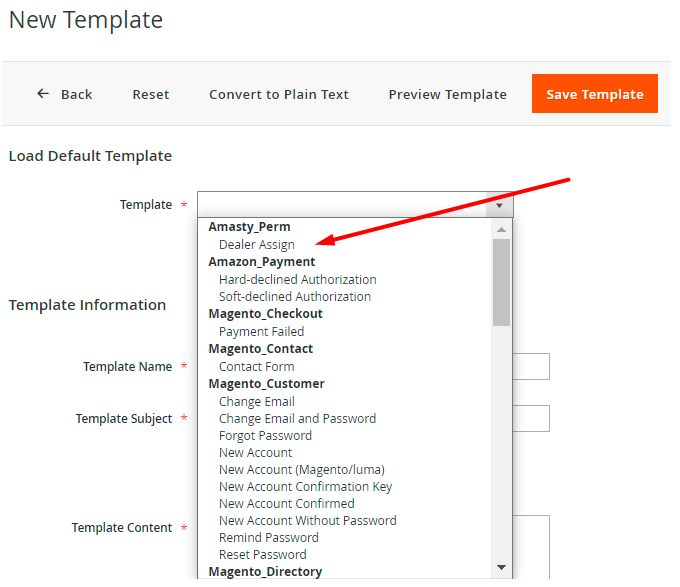Pick Forgot Password template
The width and height of the screenshot is (680, 587).
pos(265,436)
